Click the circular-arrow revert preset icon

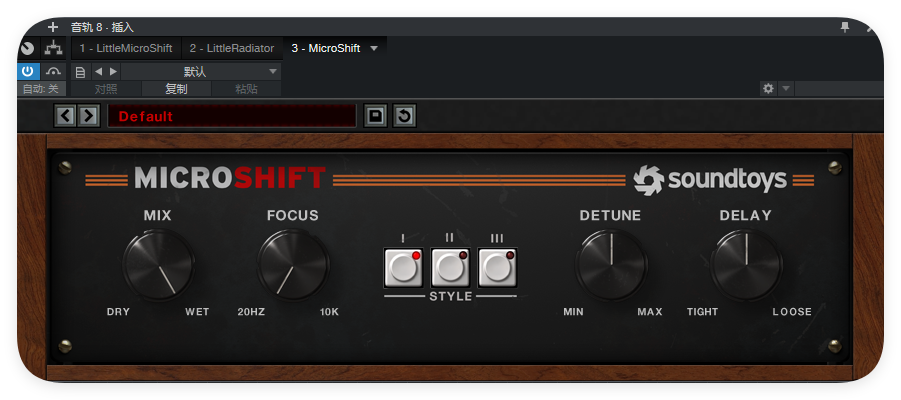[x=405, y=116]
